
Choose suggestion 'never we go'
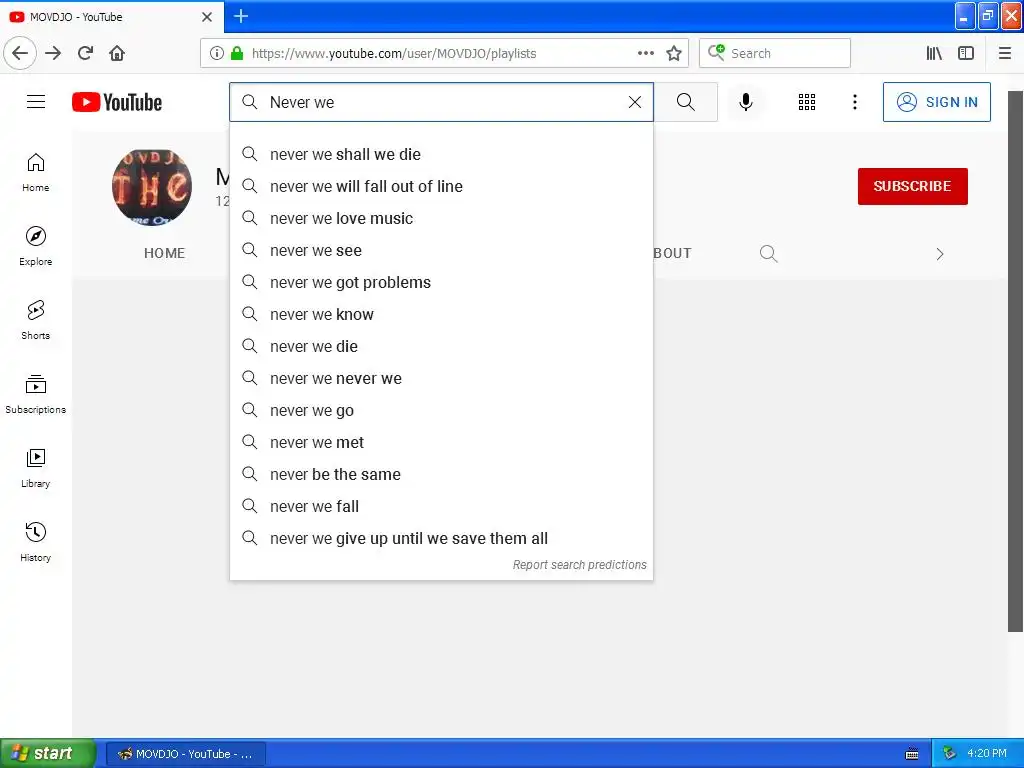(x=441, y=410)
